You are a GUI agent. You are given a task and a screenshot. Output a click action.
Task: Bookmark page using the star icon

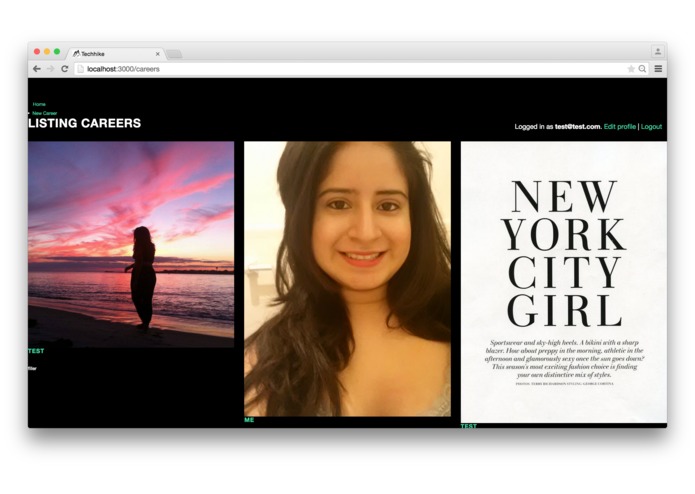tap(631, 69)
